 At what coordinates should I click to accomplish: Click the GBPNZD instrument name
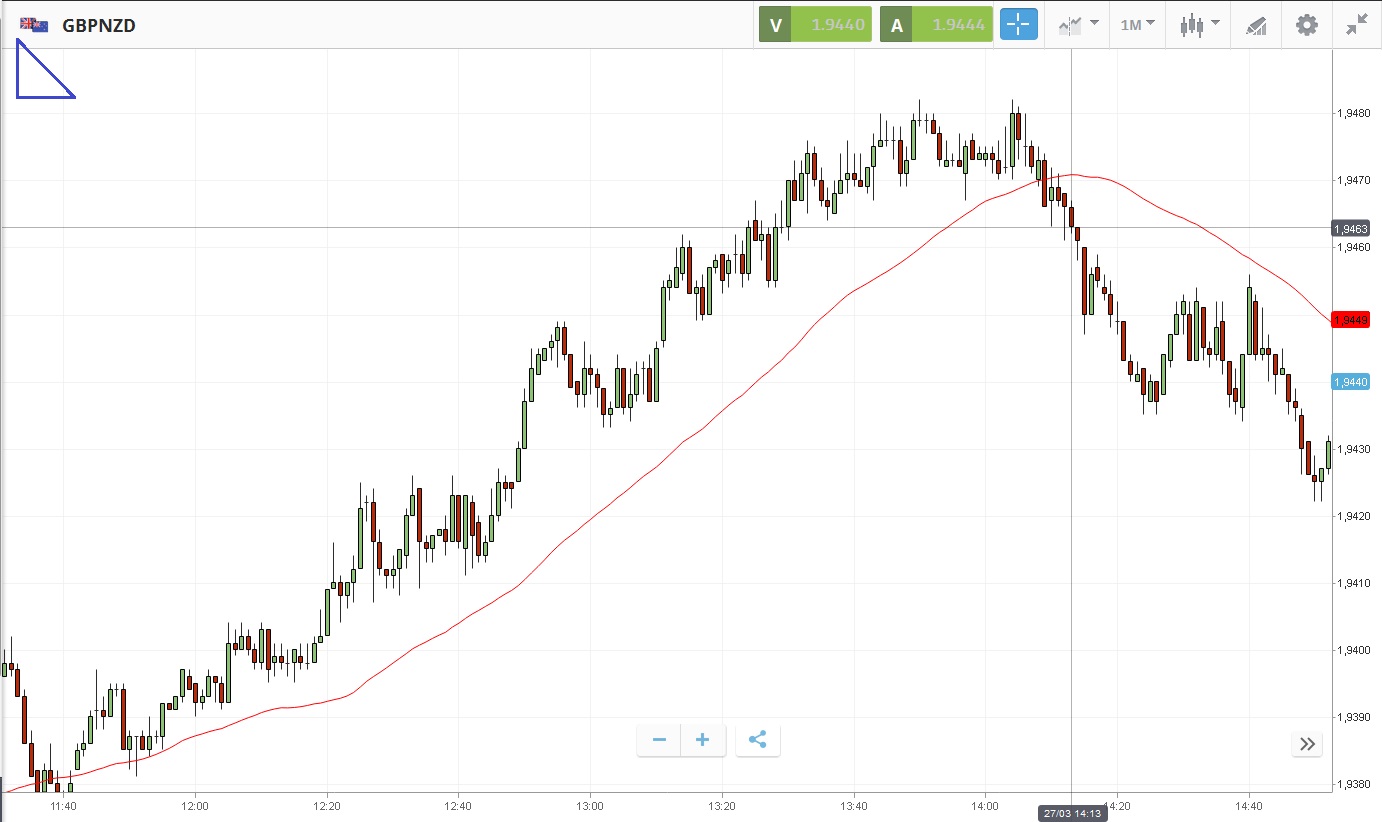coord(99,26)
